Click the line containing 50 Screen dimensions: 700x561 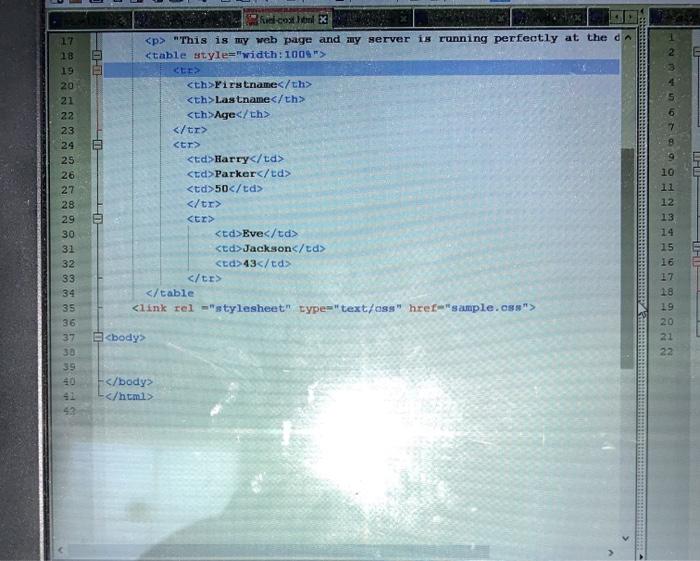point(225,189)
